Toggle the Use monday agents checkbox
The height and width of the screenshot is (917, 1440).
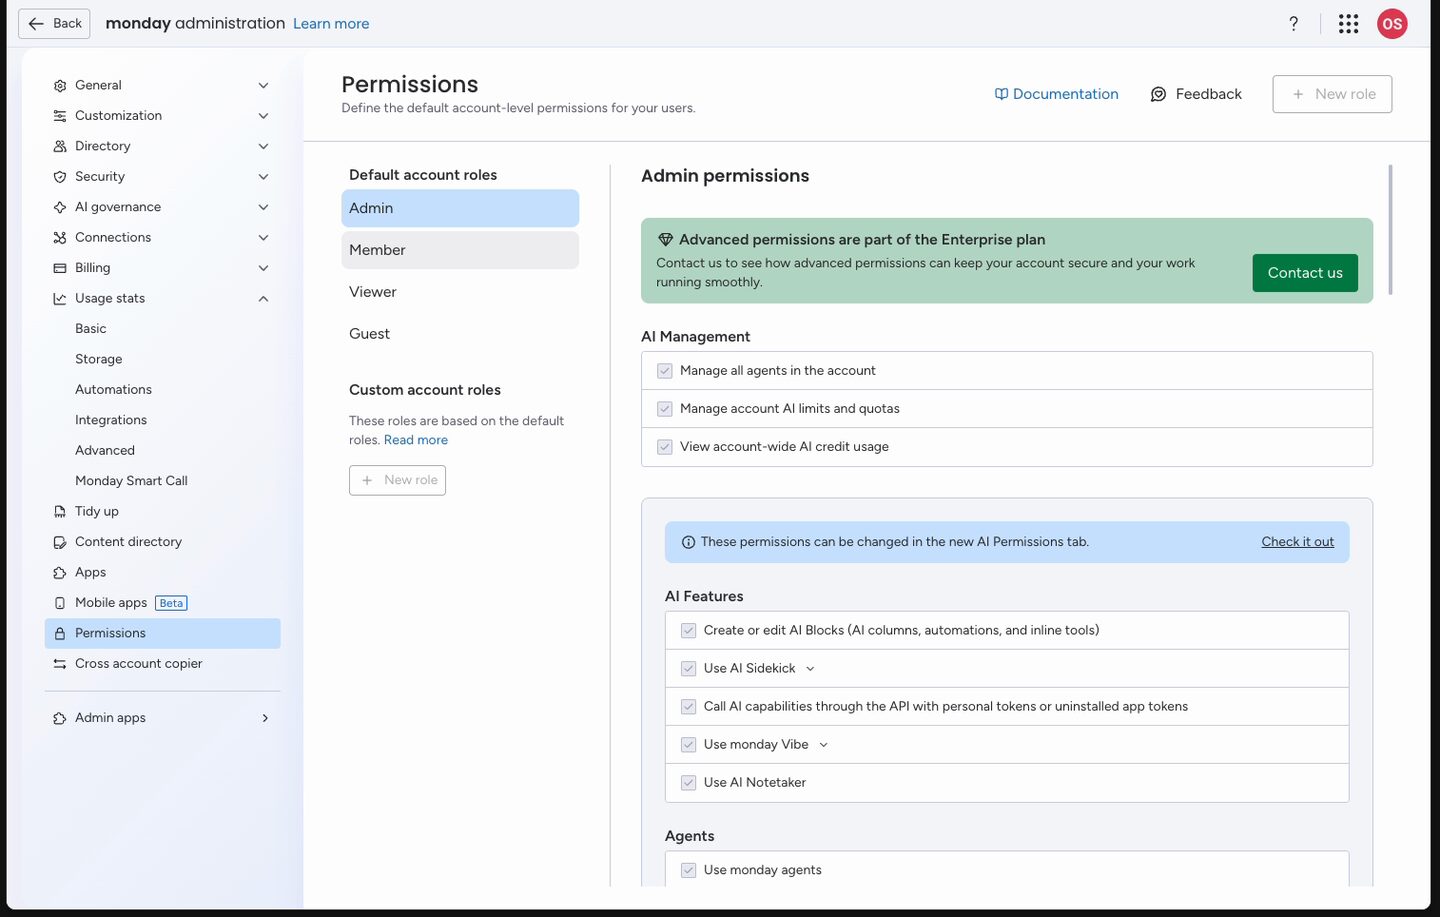tap(688, 871)
